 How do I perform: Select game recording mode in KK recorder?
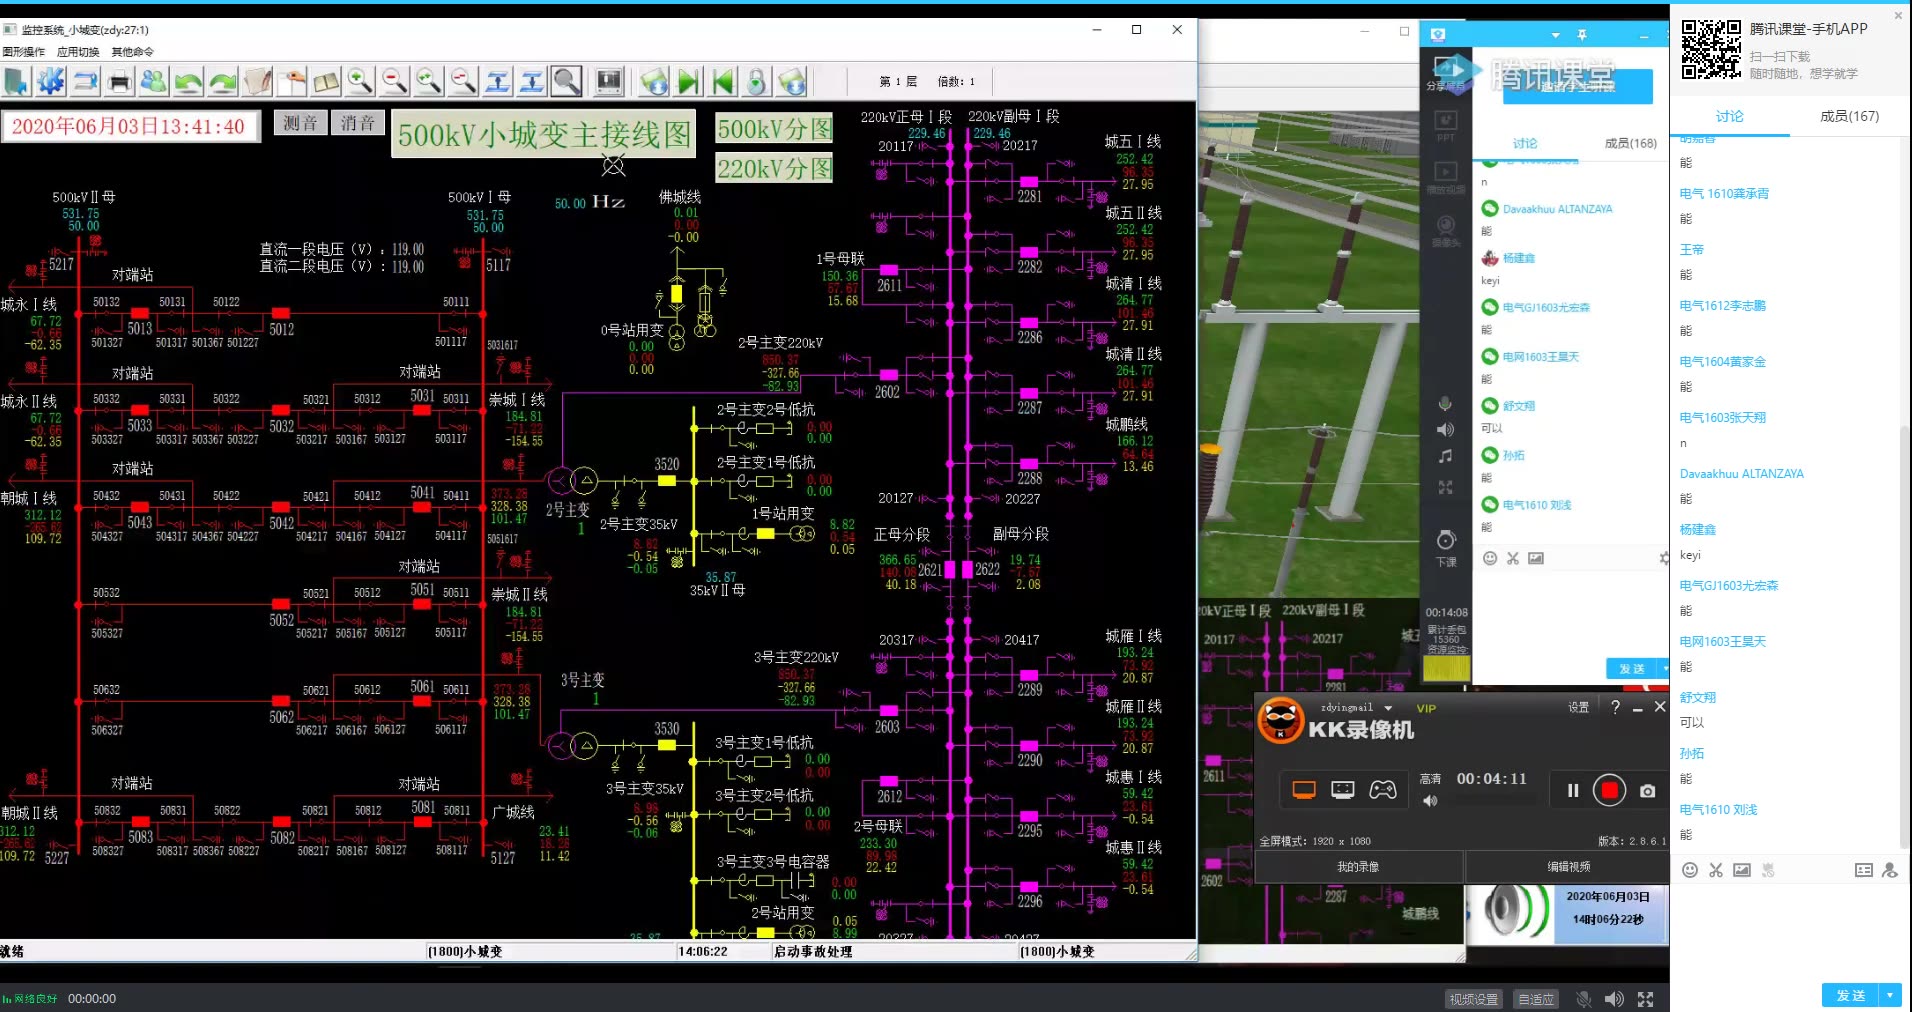click(1383, 790)
